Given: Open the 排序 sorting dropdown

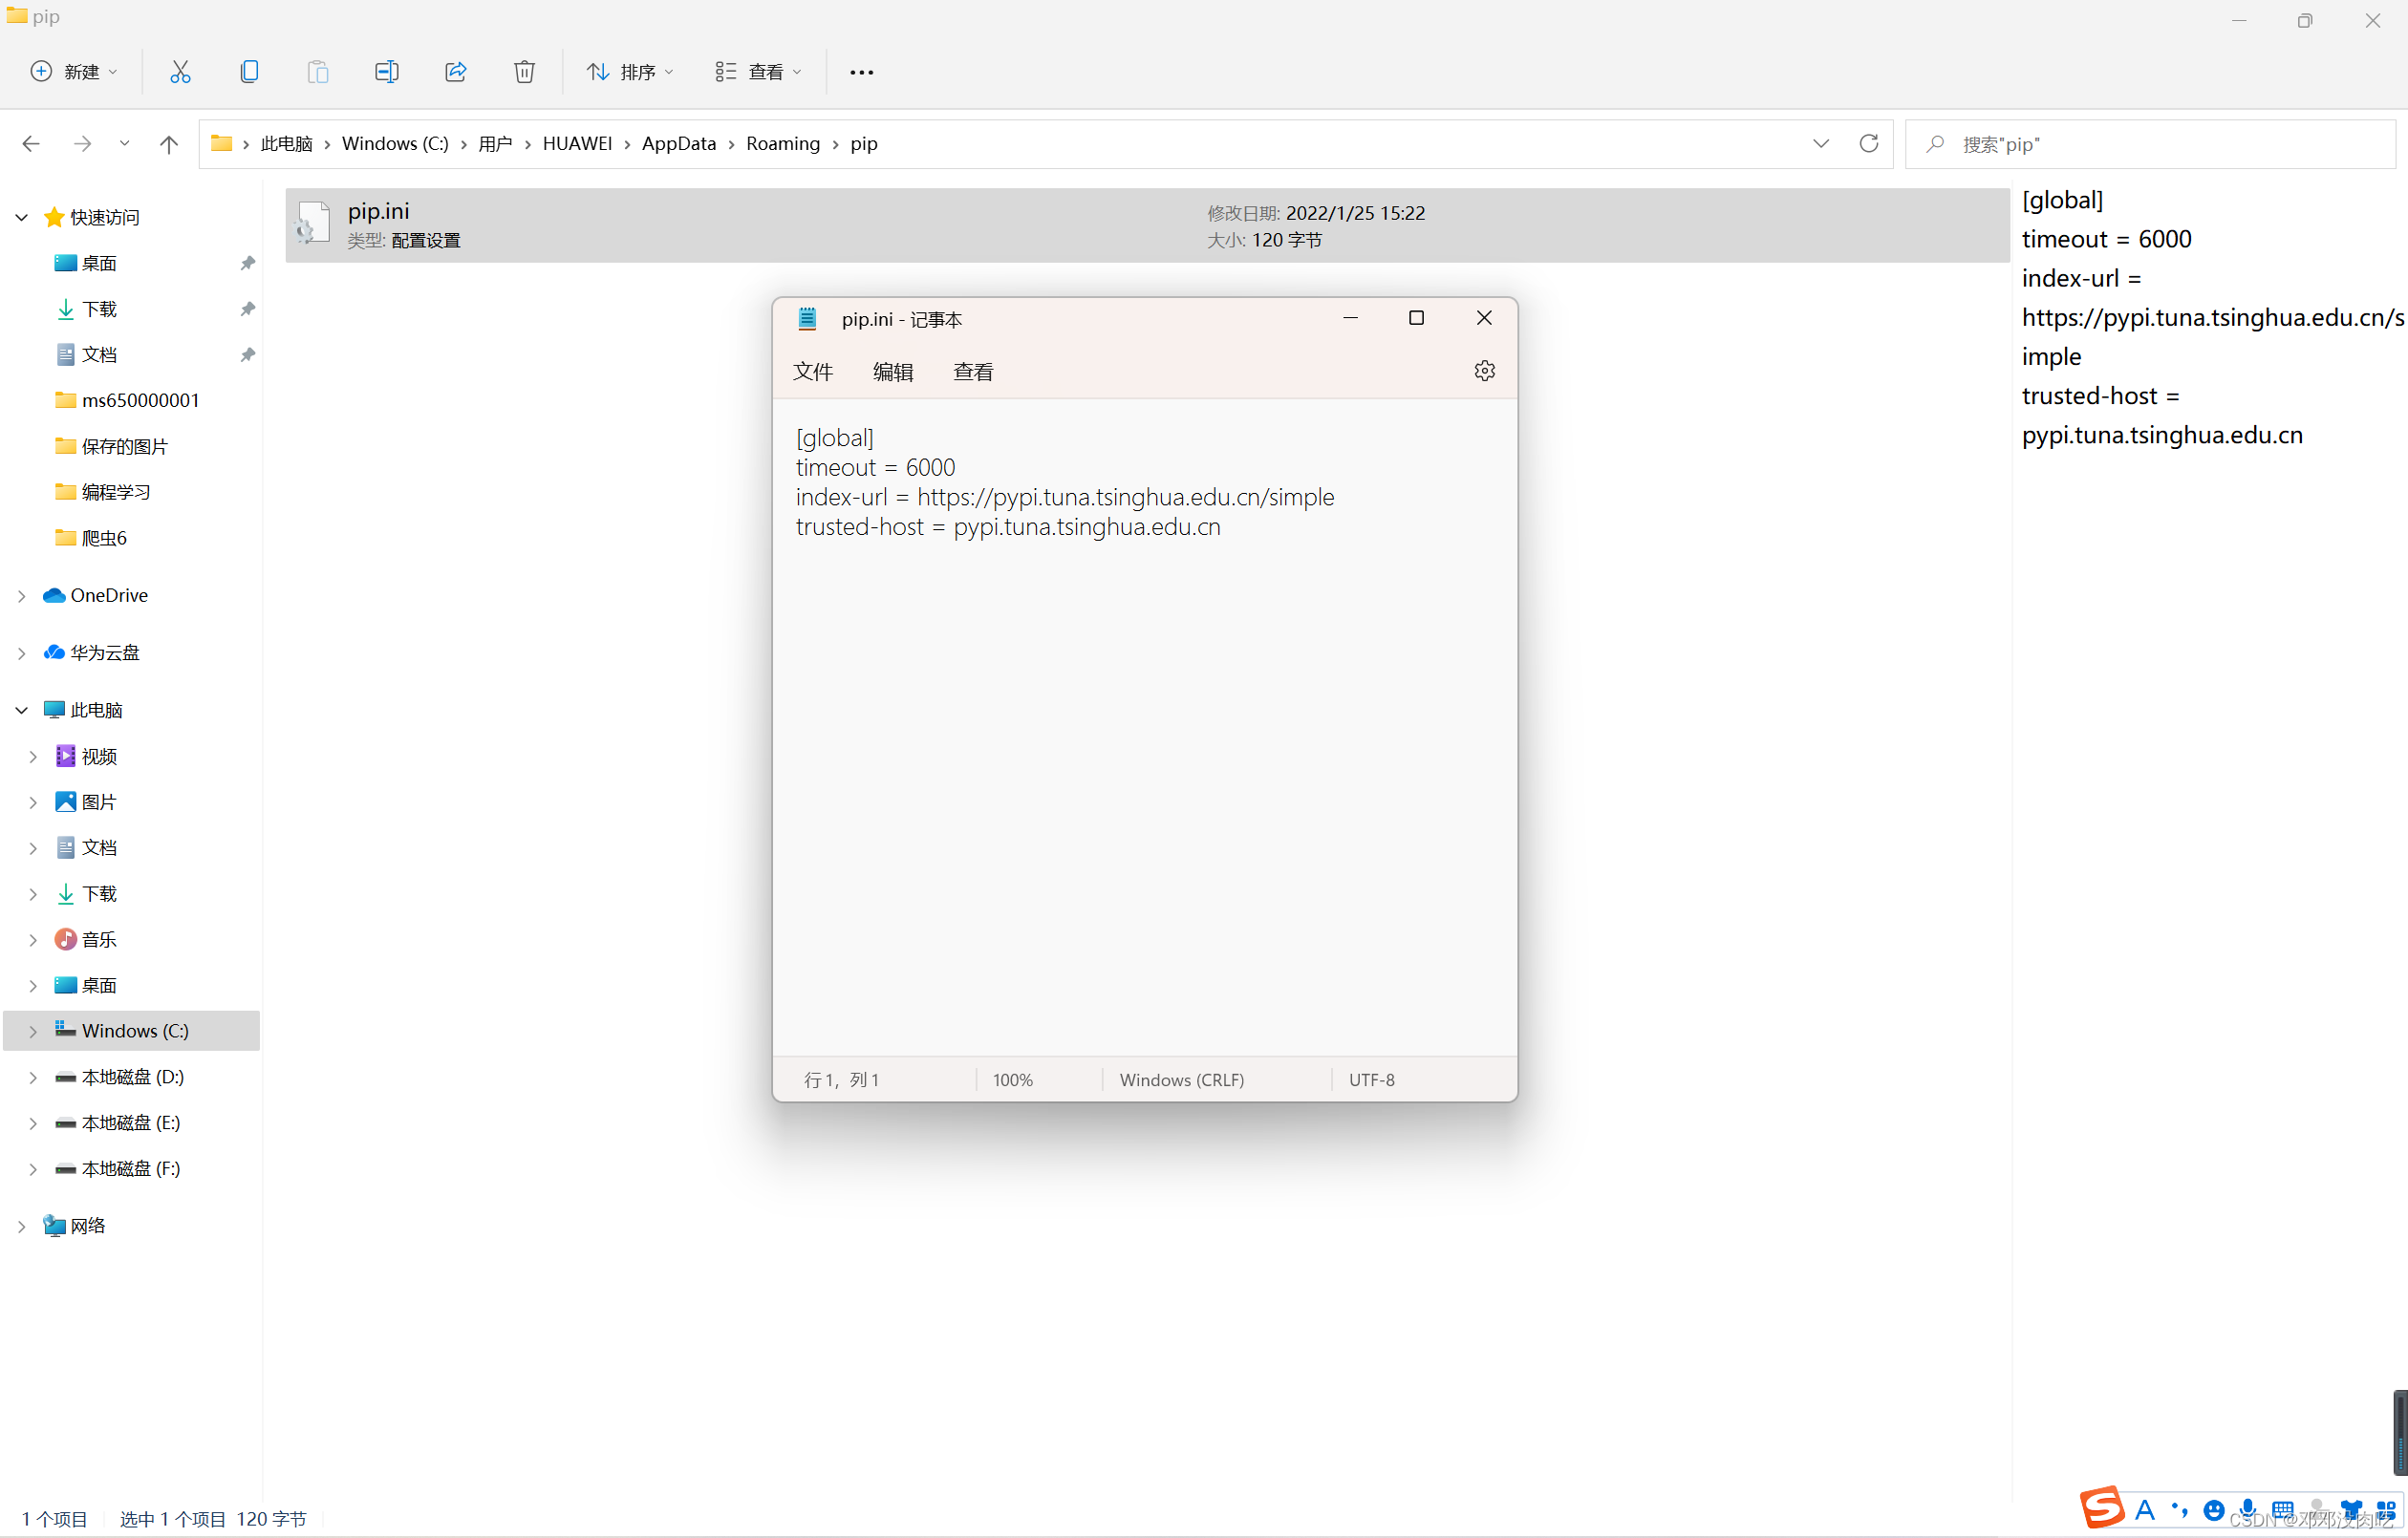Looking at the screenshot, I should [630, 71].
